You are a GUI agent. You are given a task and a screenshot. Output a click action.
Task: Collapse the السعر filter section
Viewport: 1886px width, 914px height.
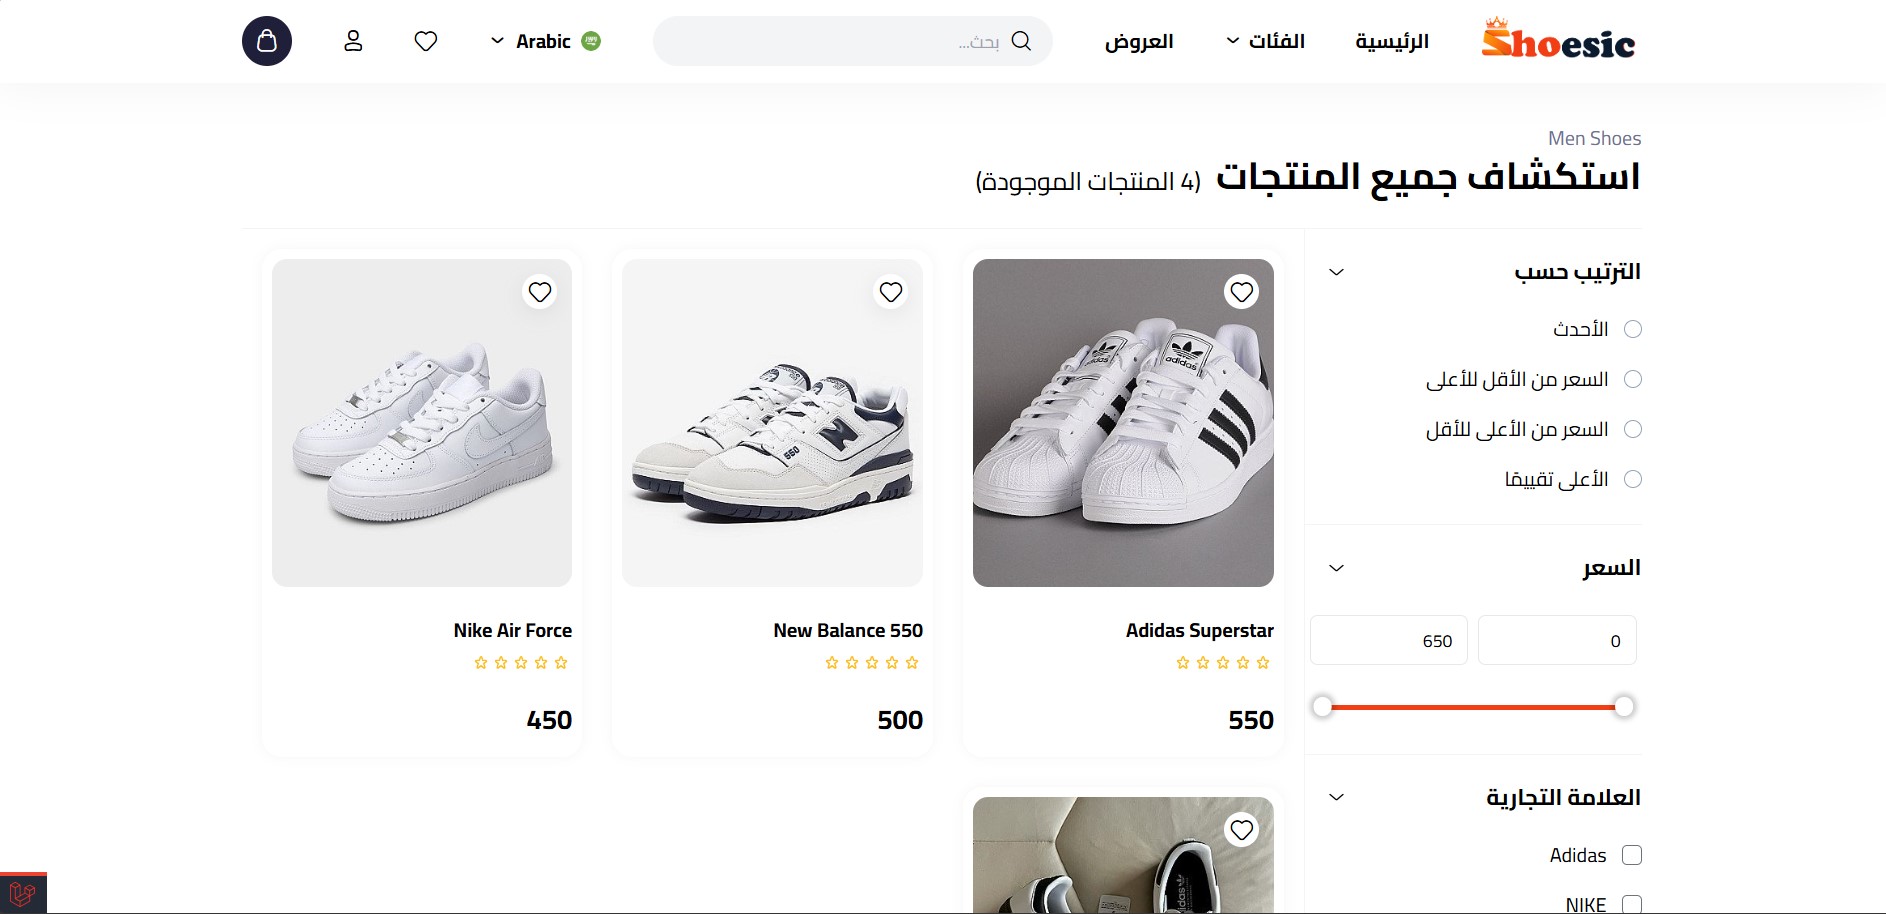1336,568
